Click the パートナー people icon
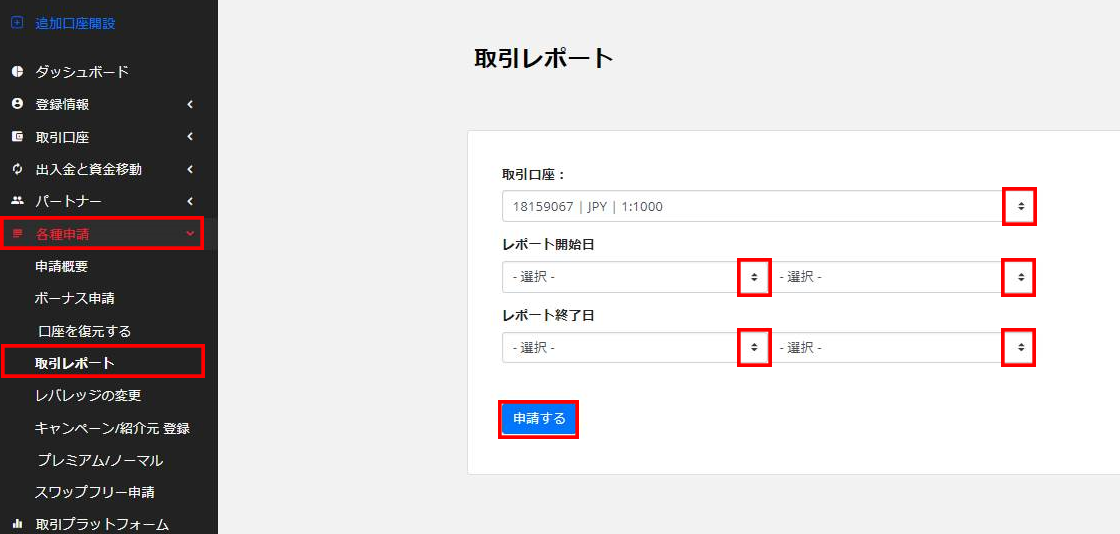 (x=17, y=201)
